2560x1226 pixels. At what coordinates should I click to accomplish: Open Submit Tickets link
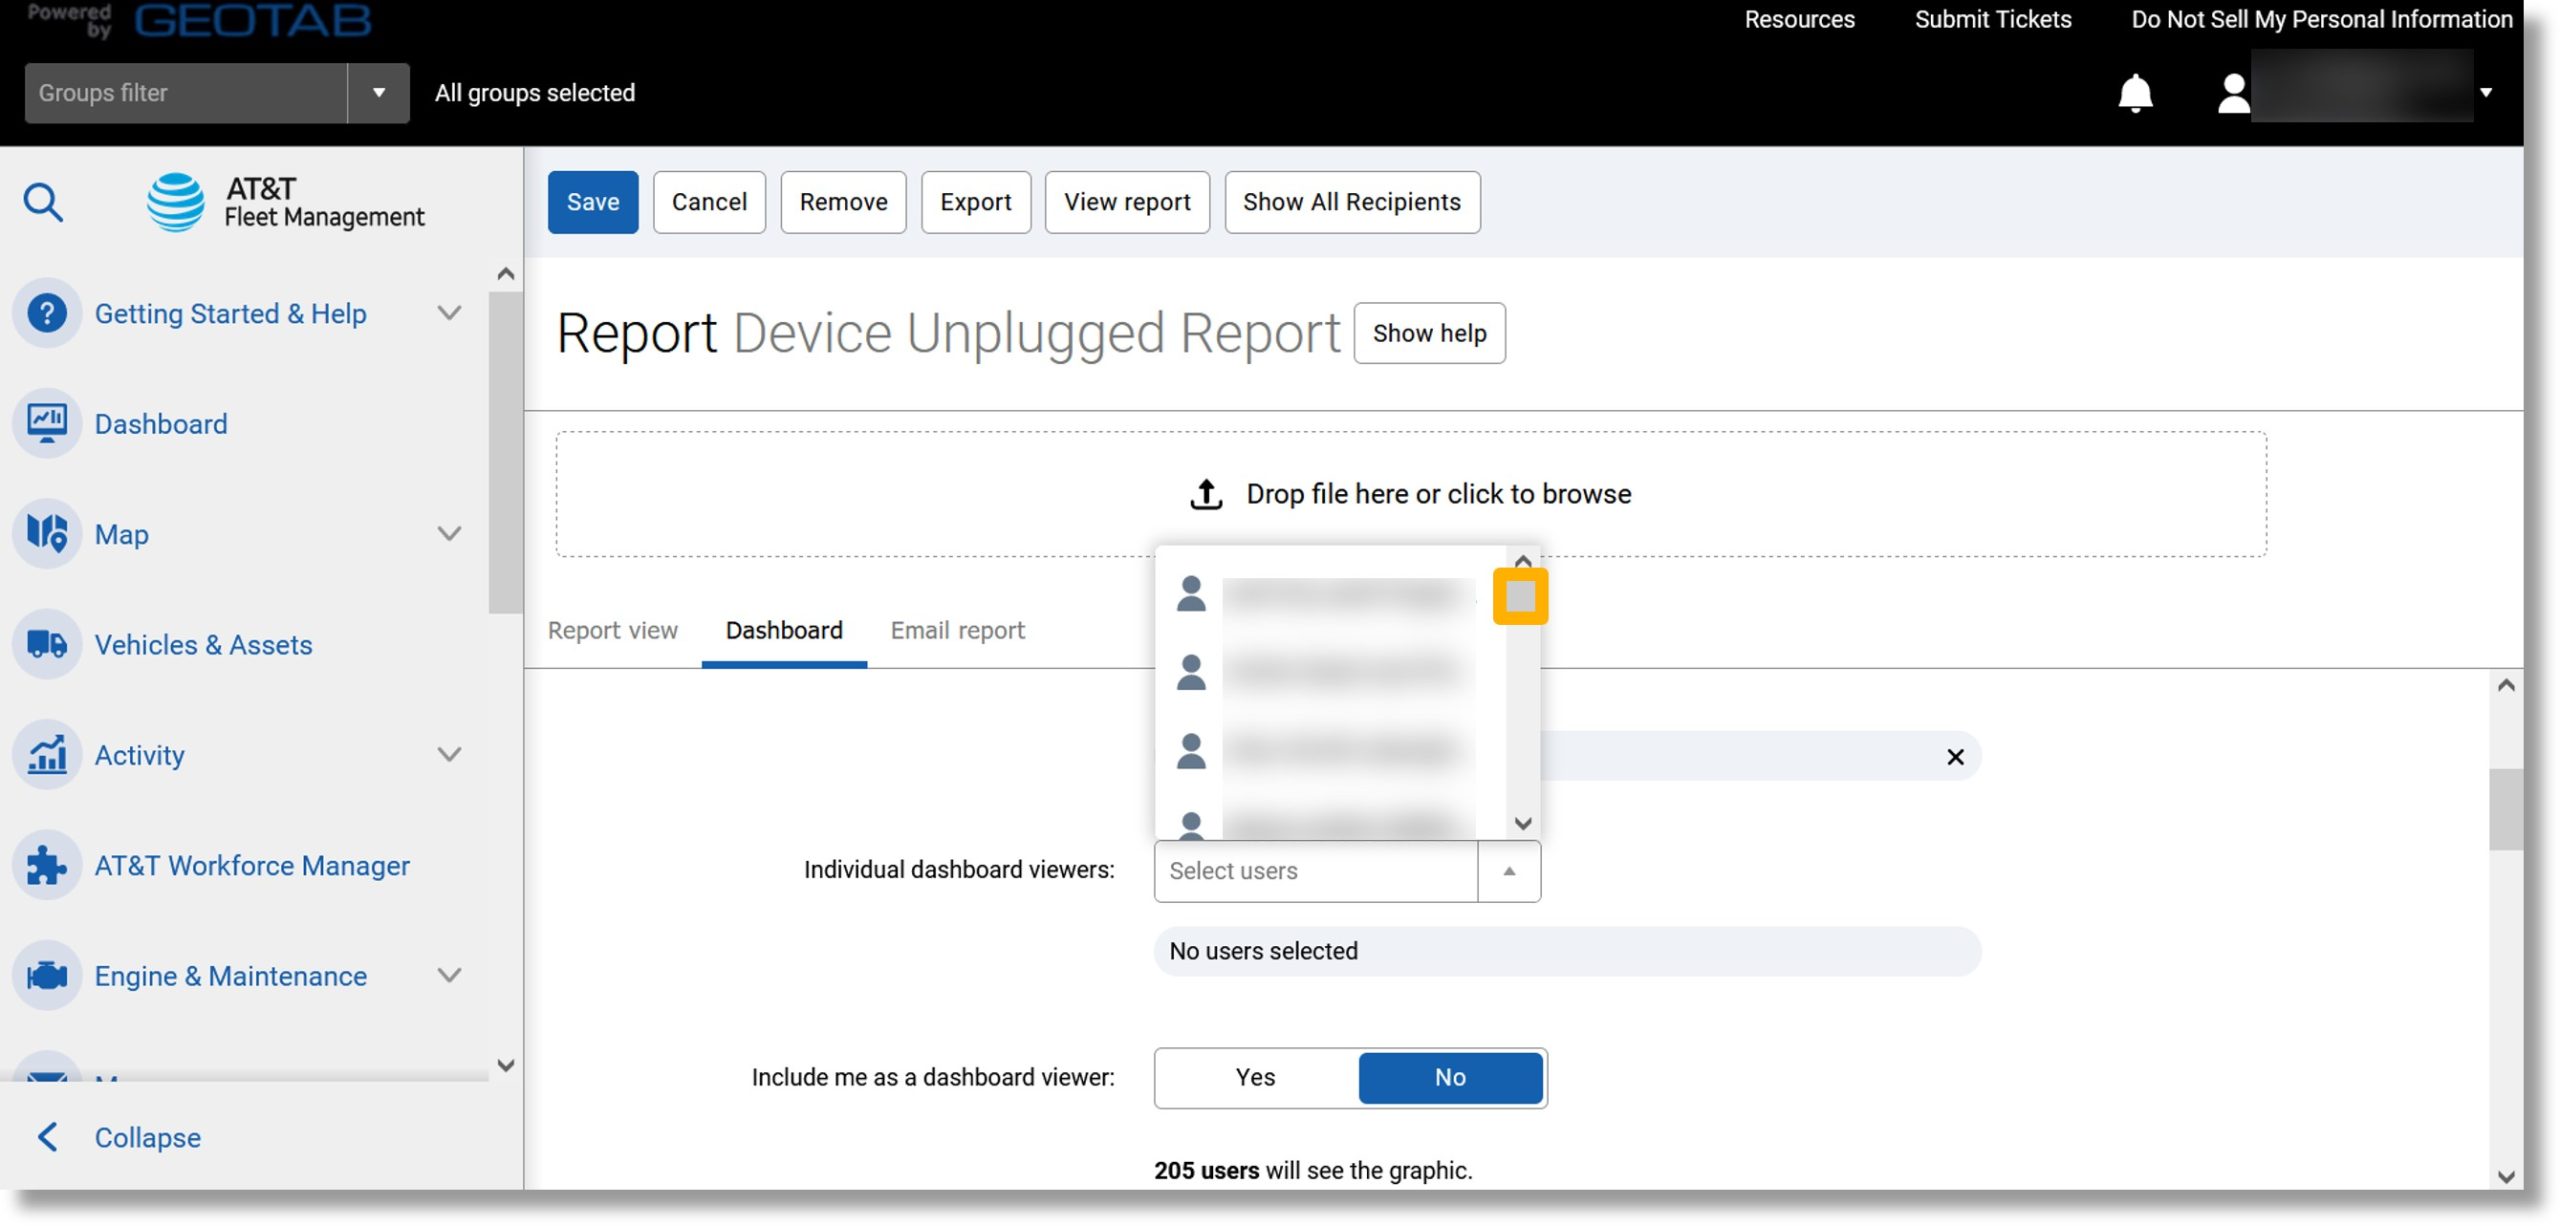coord(1992,19)
